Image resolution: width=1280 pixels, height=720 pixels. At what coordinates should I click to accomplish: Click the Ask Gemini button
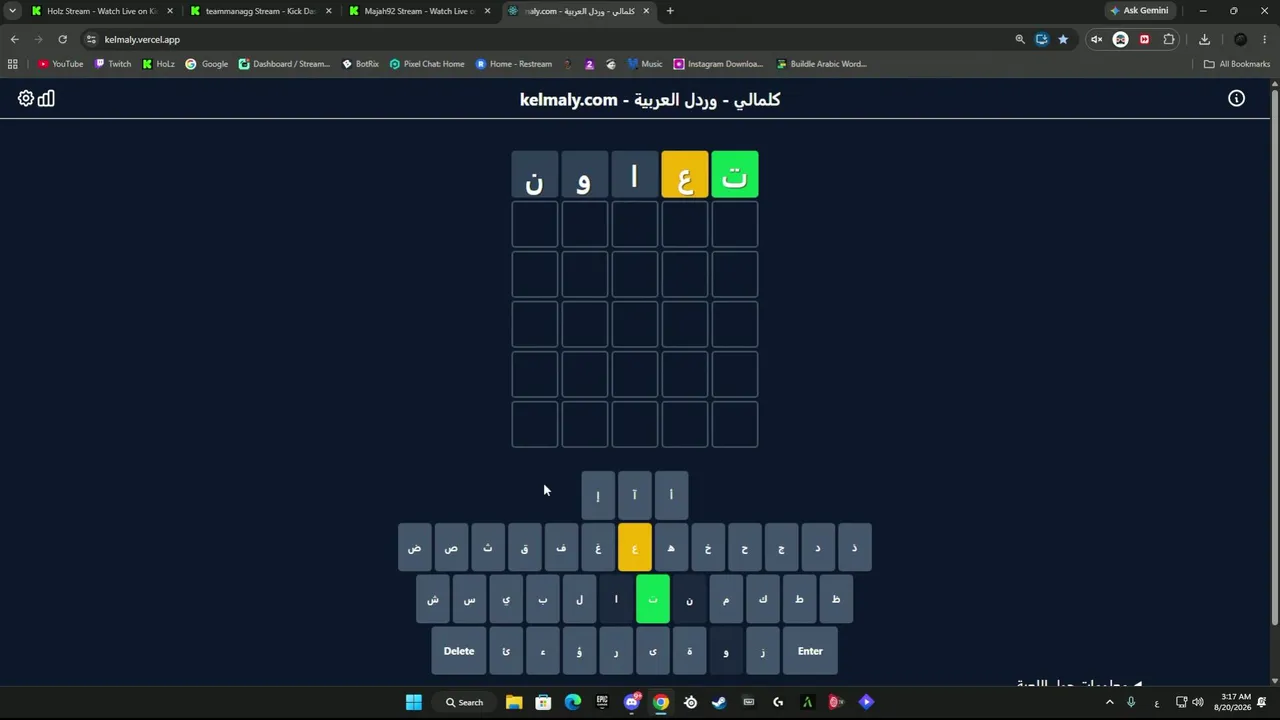pyautogui.click(x=1138, y=11)
